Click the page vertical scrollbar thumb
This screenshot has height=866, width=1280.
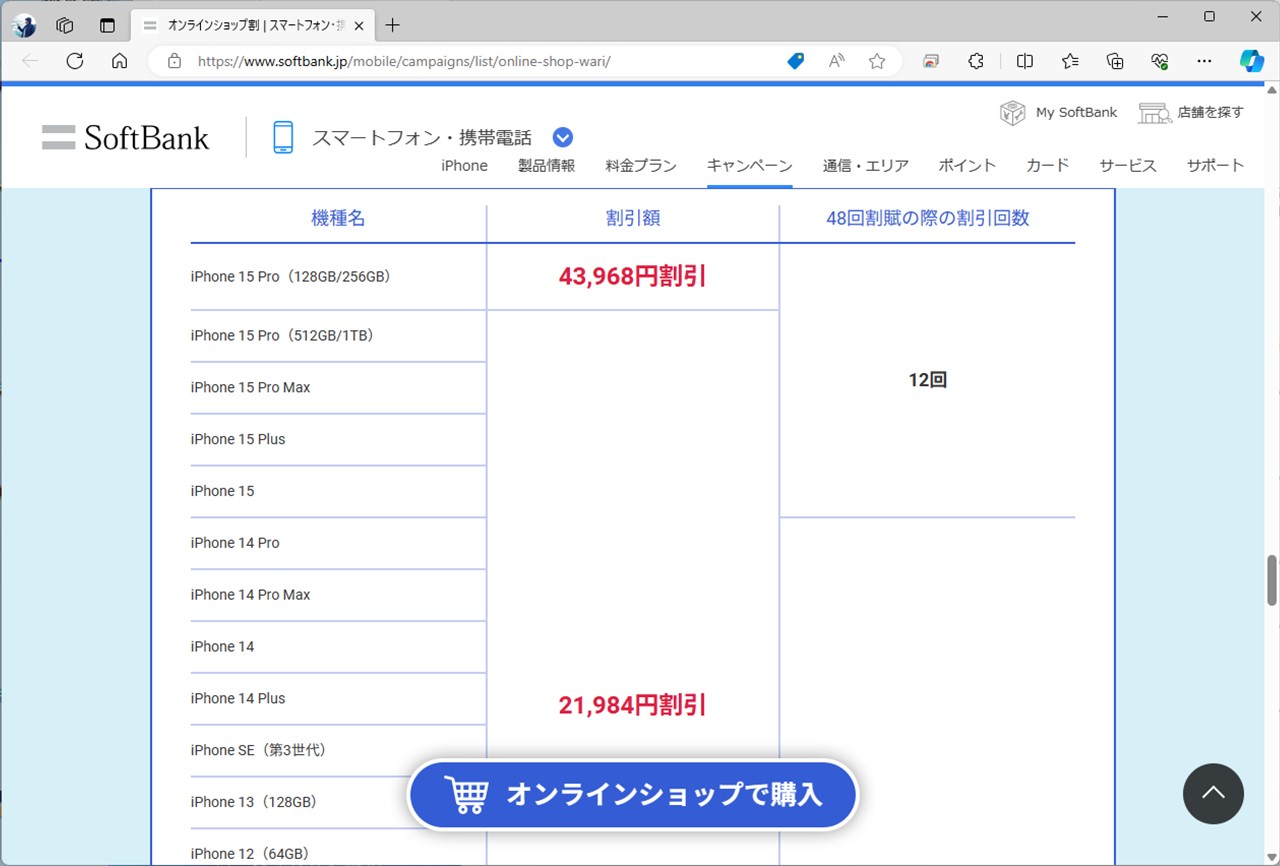pyautogui.click(x=1272, y=580)
